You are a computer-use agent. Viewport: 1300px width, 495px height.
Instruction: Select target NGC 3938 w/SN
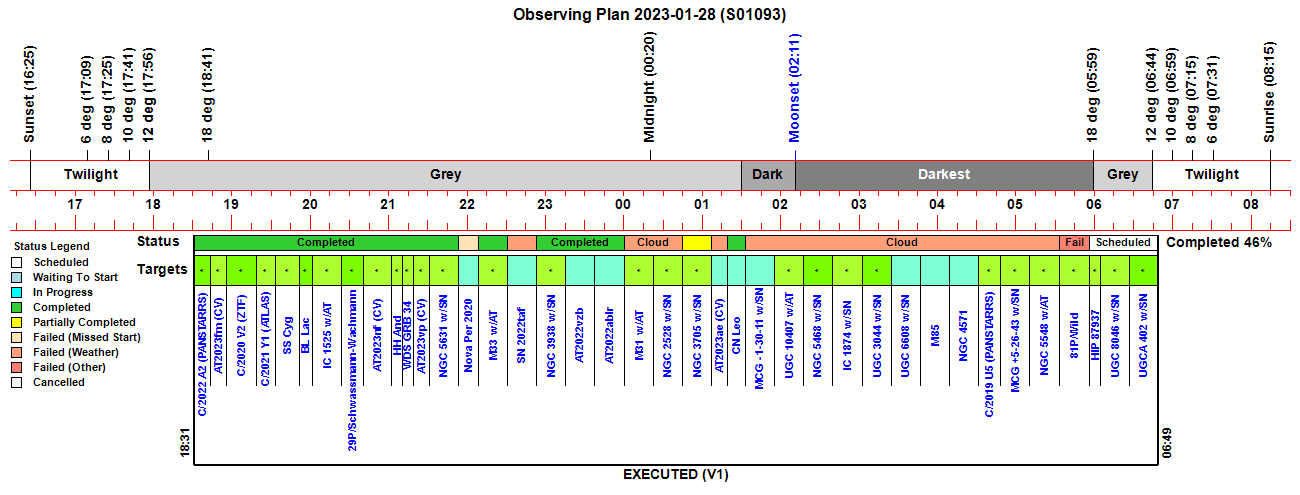pos(550,333)
